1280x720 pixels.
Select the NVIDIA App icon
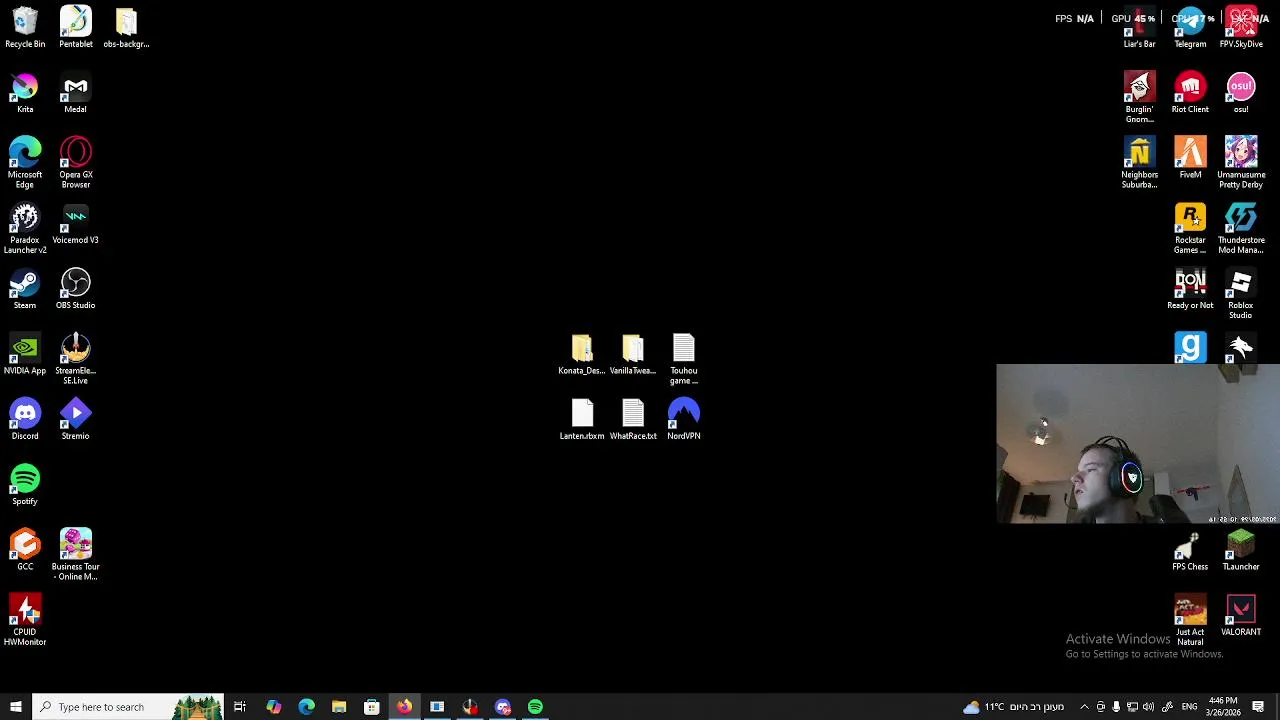[x=25, y=354]
